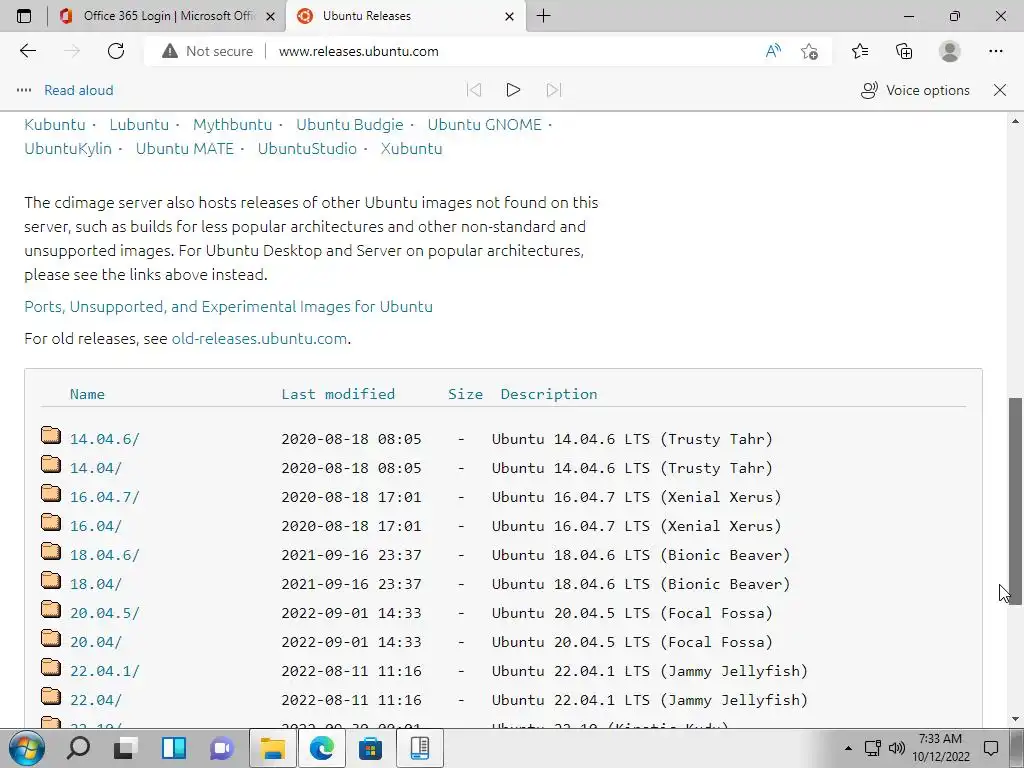Play Read aloud narration

pos(513,90)
